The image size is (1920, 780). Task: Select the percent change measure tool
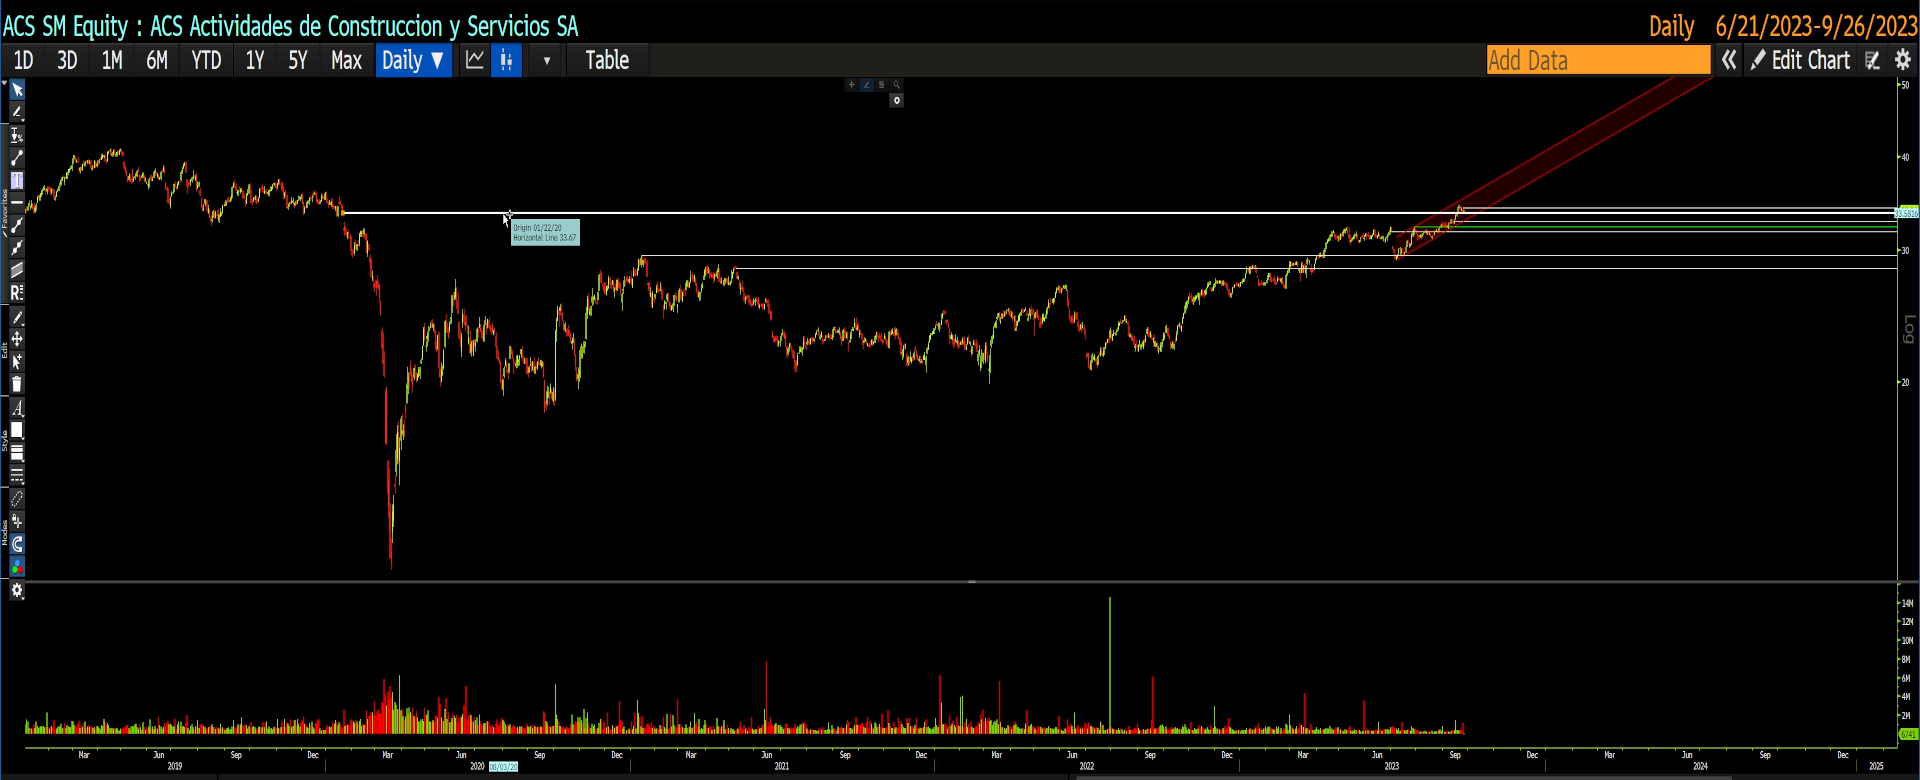click(x=17, y=135)
